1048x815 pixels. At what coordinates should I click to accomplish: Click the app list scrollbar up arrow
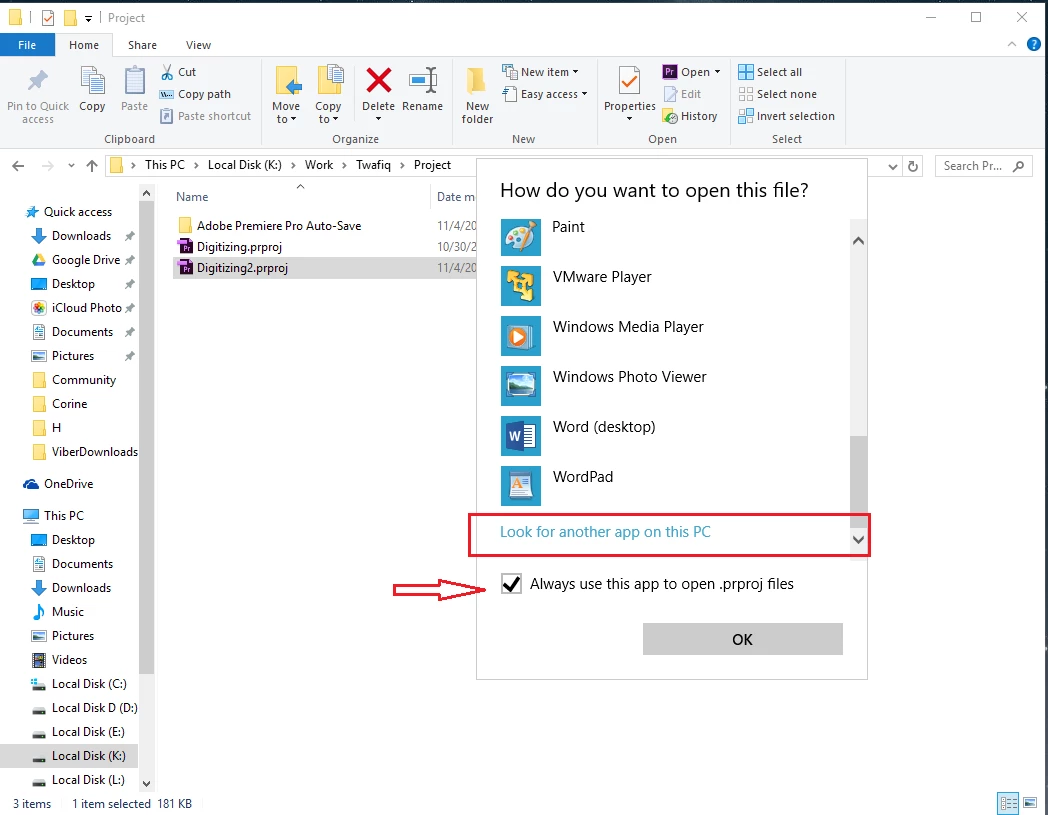pyautogui.click(x=858, y=241)
